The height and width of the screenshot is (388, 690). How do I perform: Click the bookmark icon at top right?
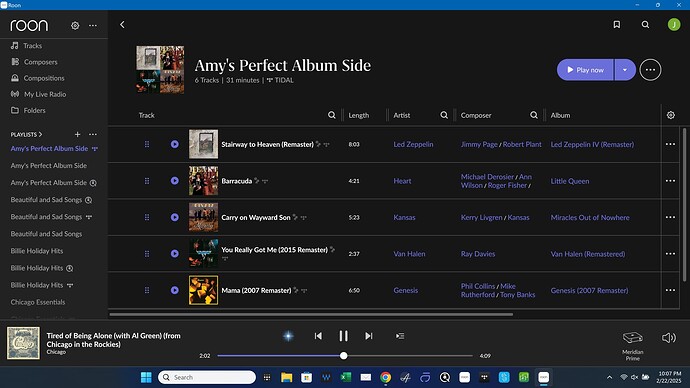[x=617, y=25]
